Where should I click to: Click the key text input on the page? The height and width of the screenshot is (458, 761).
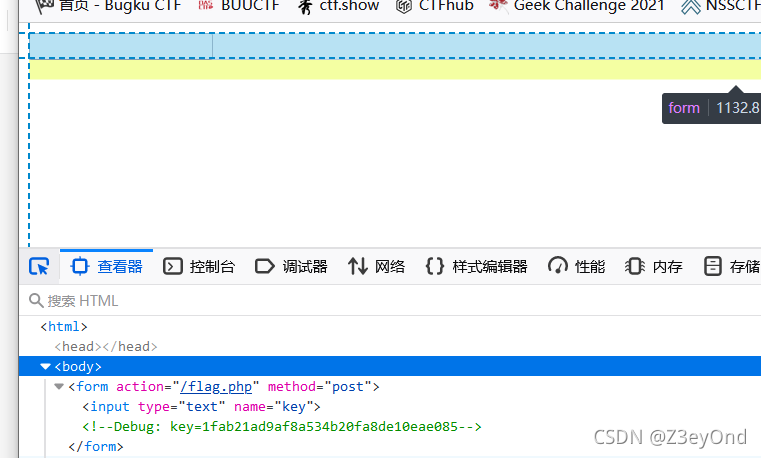click(x=121, y=46)
